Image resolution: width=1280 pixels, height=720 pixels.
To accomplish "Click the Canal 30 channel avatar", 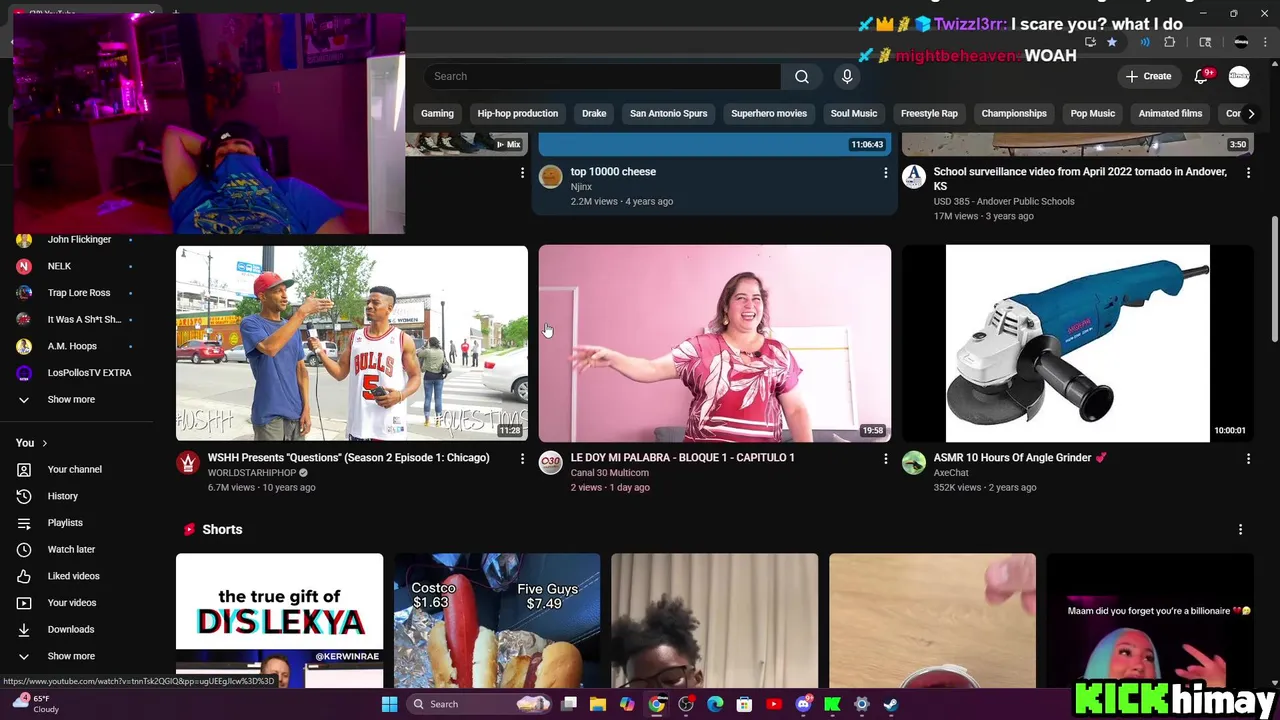I will point(551,462).
